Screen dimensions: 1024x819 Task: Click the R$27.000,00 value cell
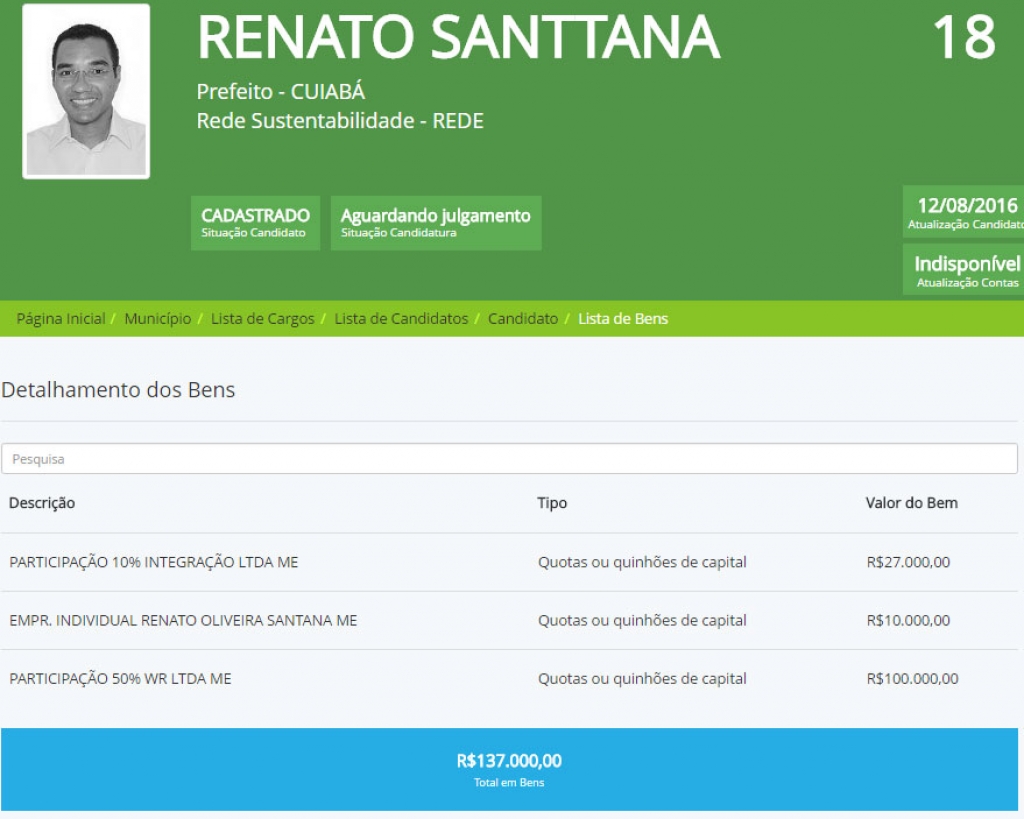908,562
